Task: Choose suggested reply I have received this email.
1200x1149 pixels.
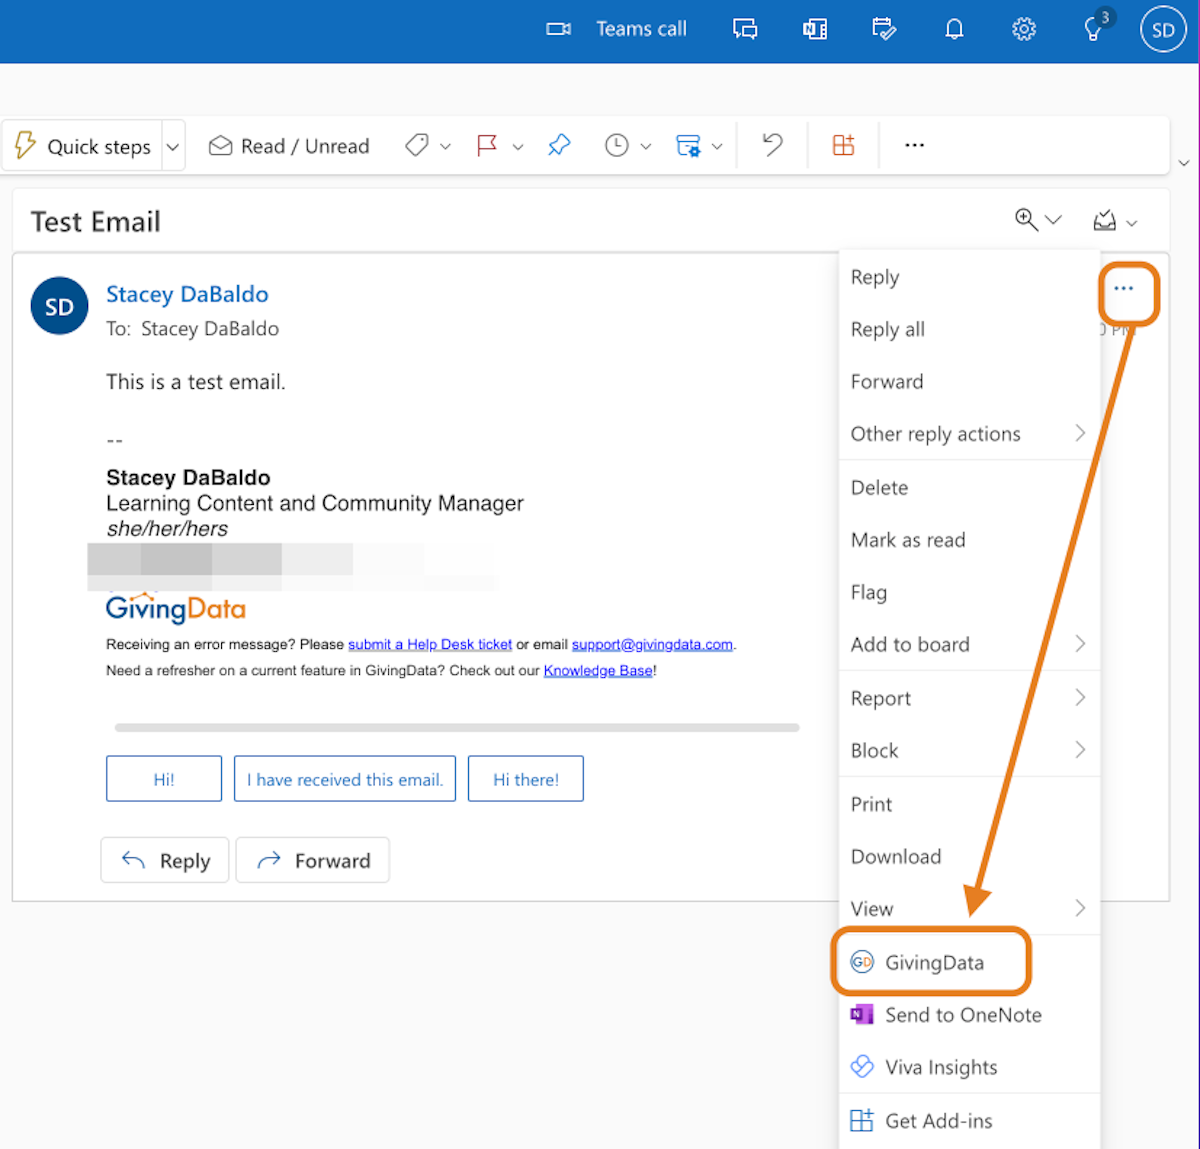Action: pyautogui.click(x=345, y=779)
